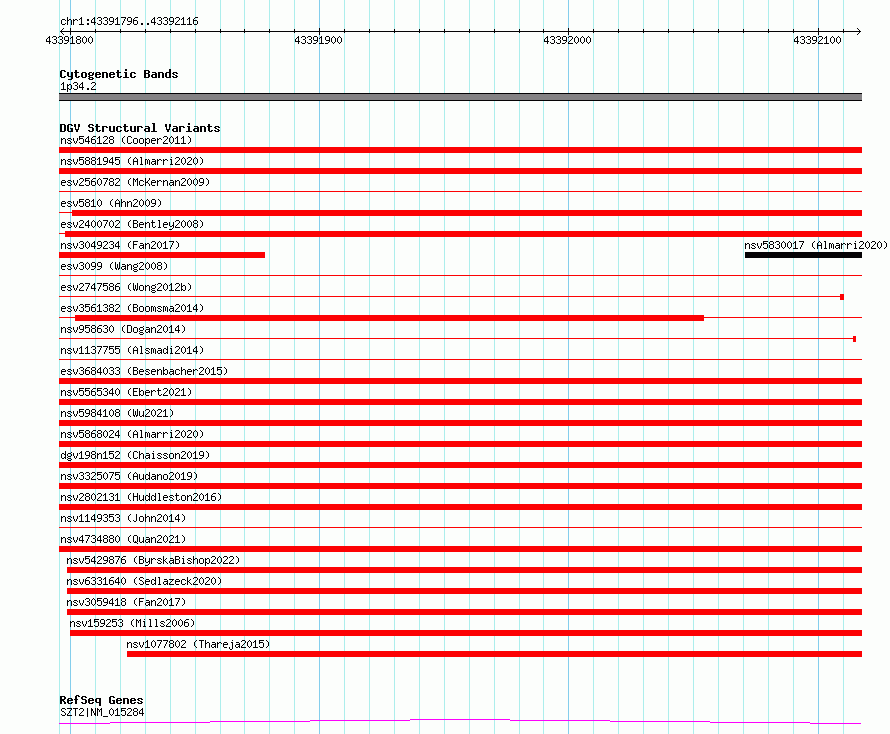Click the Cytogenetic Bands track title
The image size is (890, 734).
(119, 74)
